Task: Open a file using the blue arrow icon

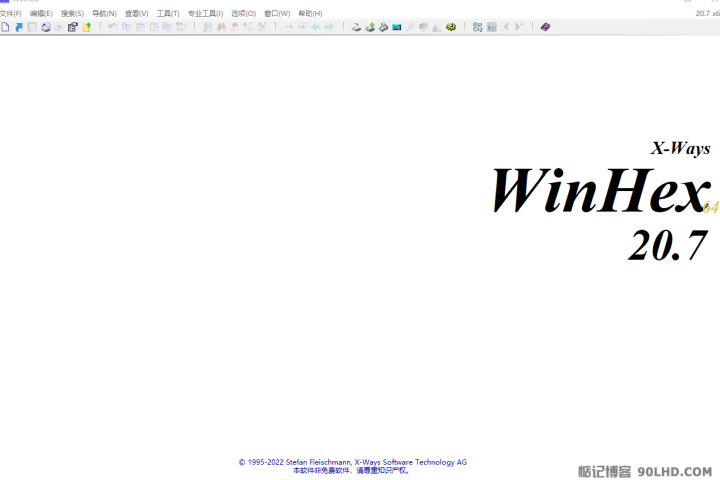Action: click(19, 27)
